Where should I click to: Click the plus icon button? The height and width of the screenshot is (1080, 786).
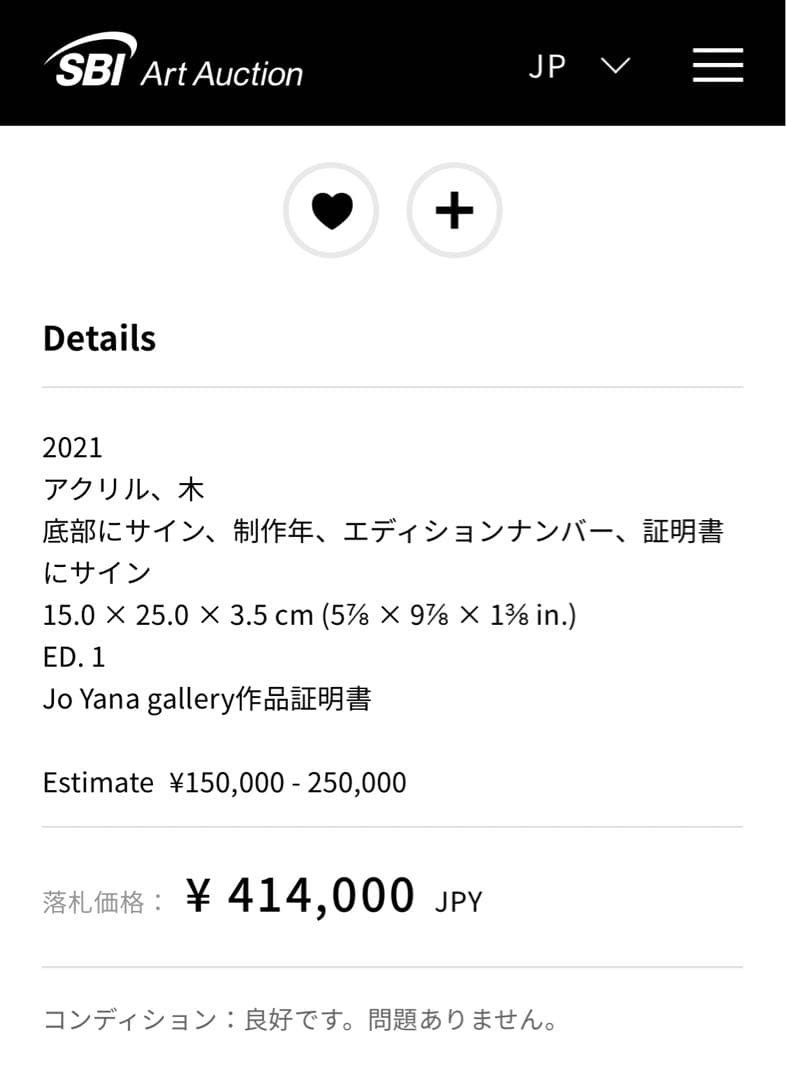pos(454,211)
